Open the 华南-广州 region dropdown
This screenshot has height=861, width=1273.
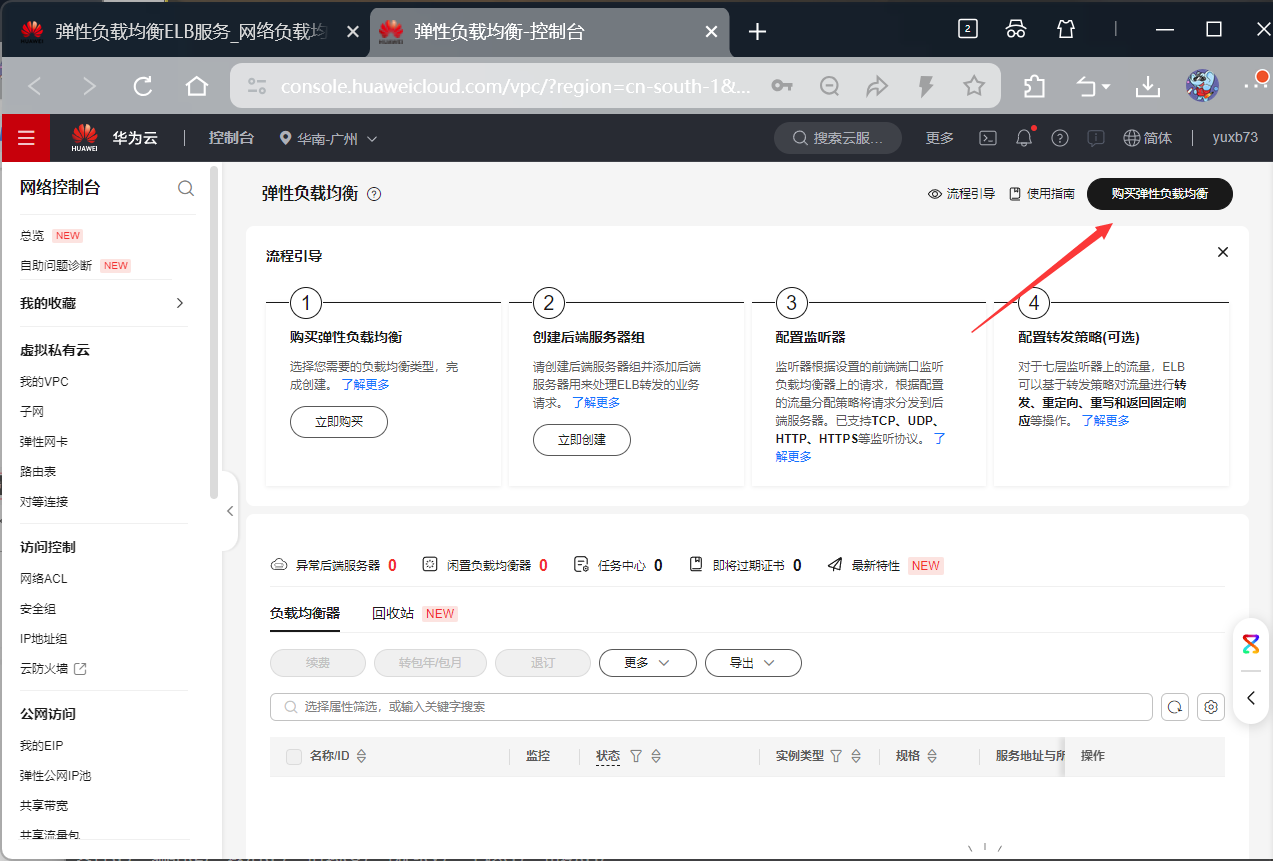click(328, 138)
